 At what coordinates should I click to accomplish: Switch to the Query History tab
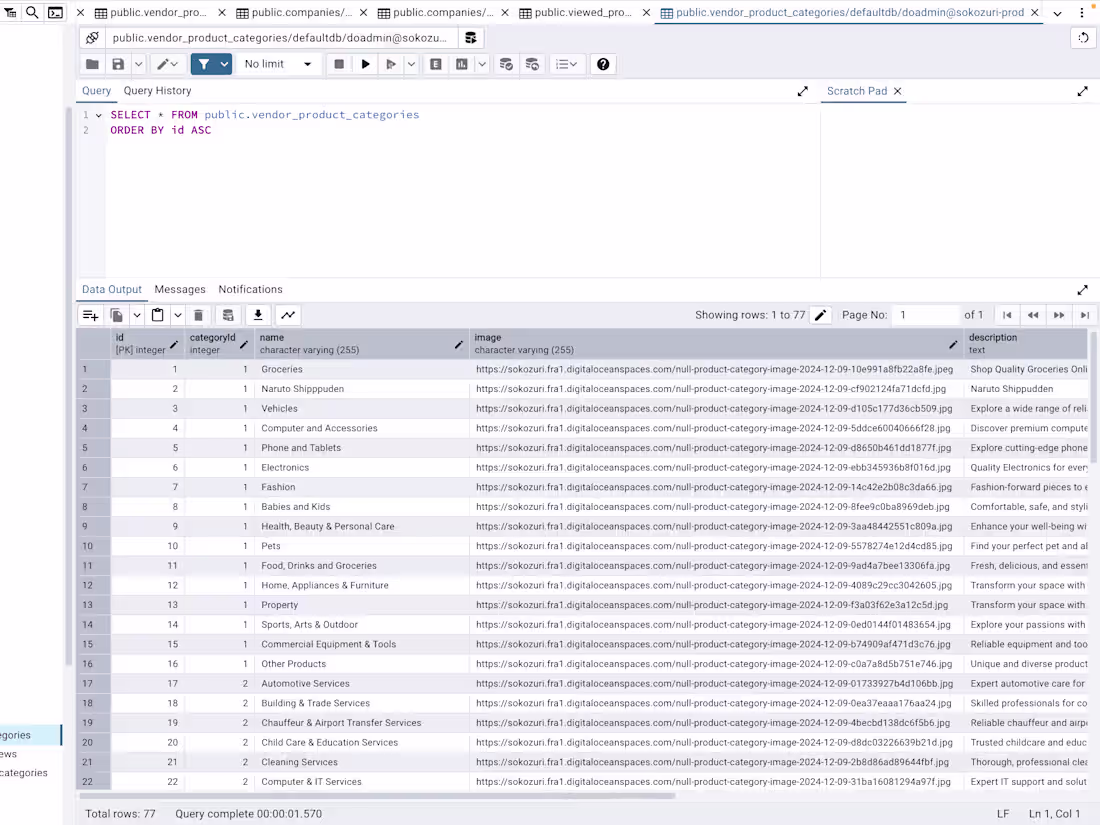[x=157, y=90]
